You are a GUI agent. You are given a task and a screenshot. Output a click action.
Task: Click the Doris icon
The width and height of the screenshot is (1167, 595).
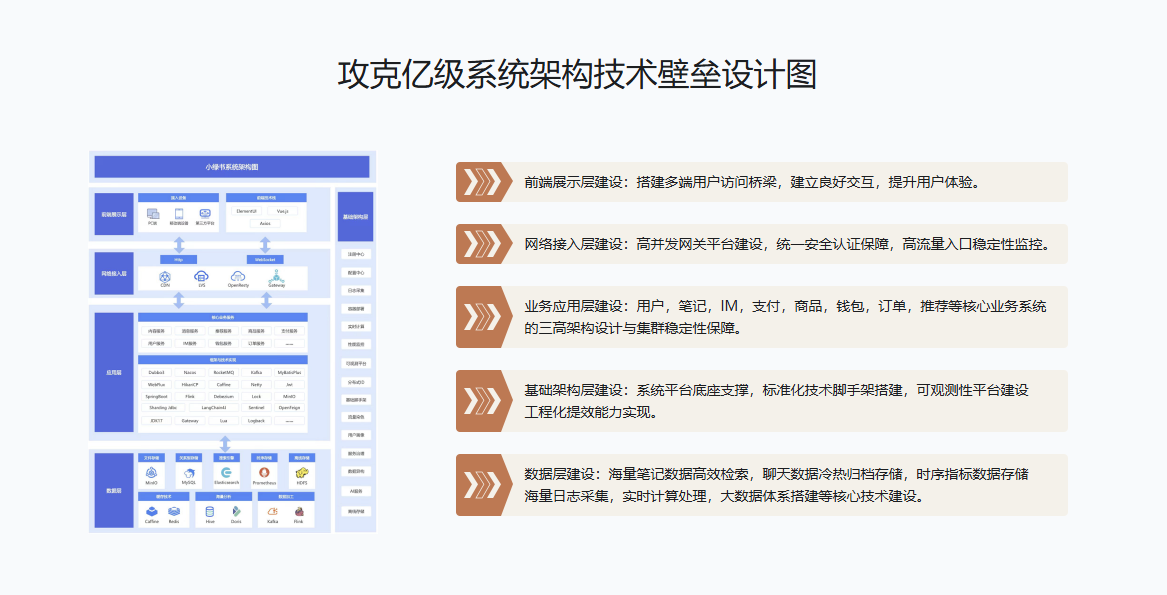(x=236, y=511)
